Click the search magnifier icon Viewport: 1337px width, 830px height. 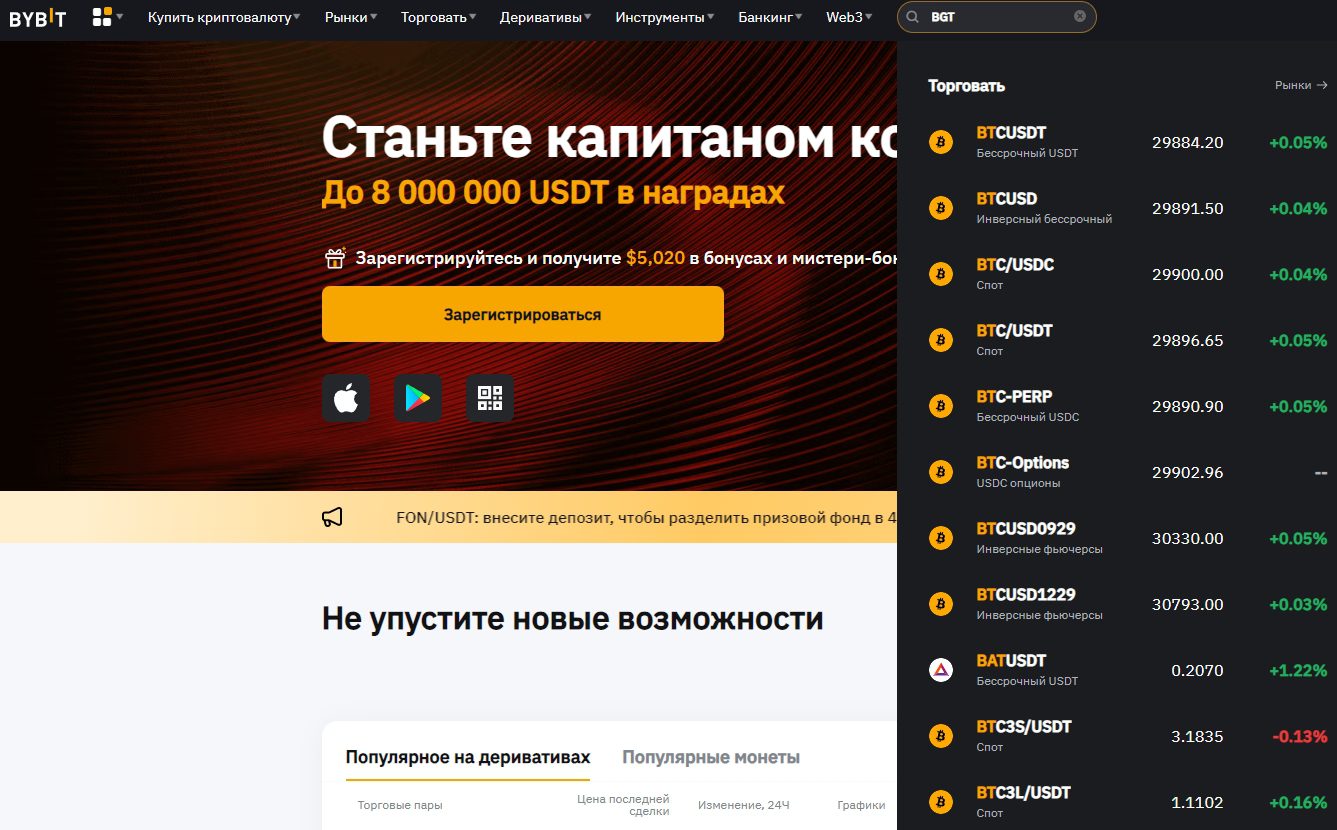[x=912, y=17]
